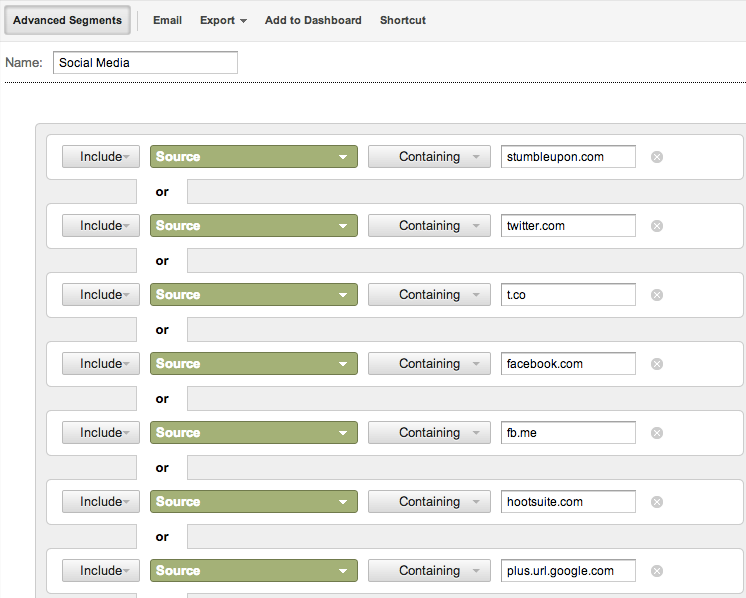Open Include dropdown in stumbleupon.com row

(x=101, y=157)
